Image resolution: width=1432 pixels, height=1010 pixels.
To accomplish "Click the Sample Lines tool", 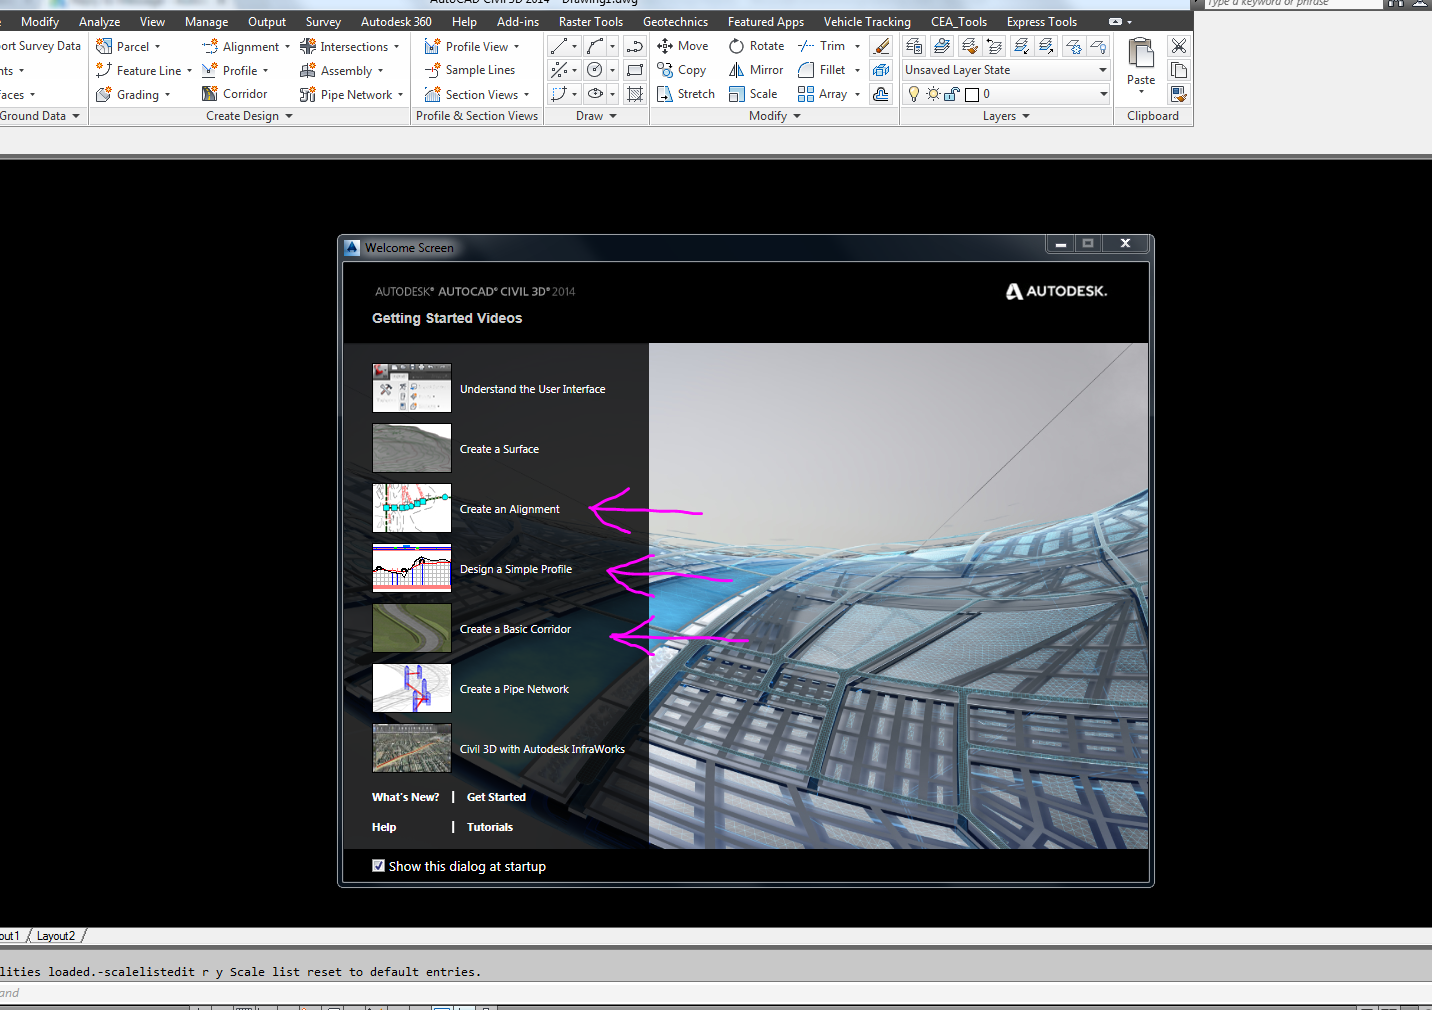I will (470, 70).
